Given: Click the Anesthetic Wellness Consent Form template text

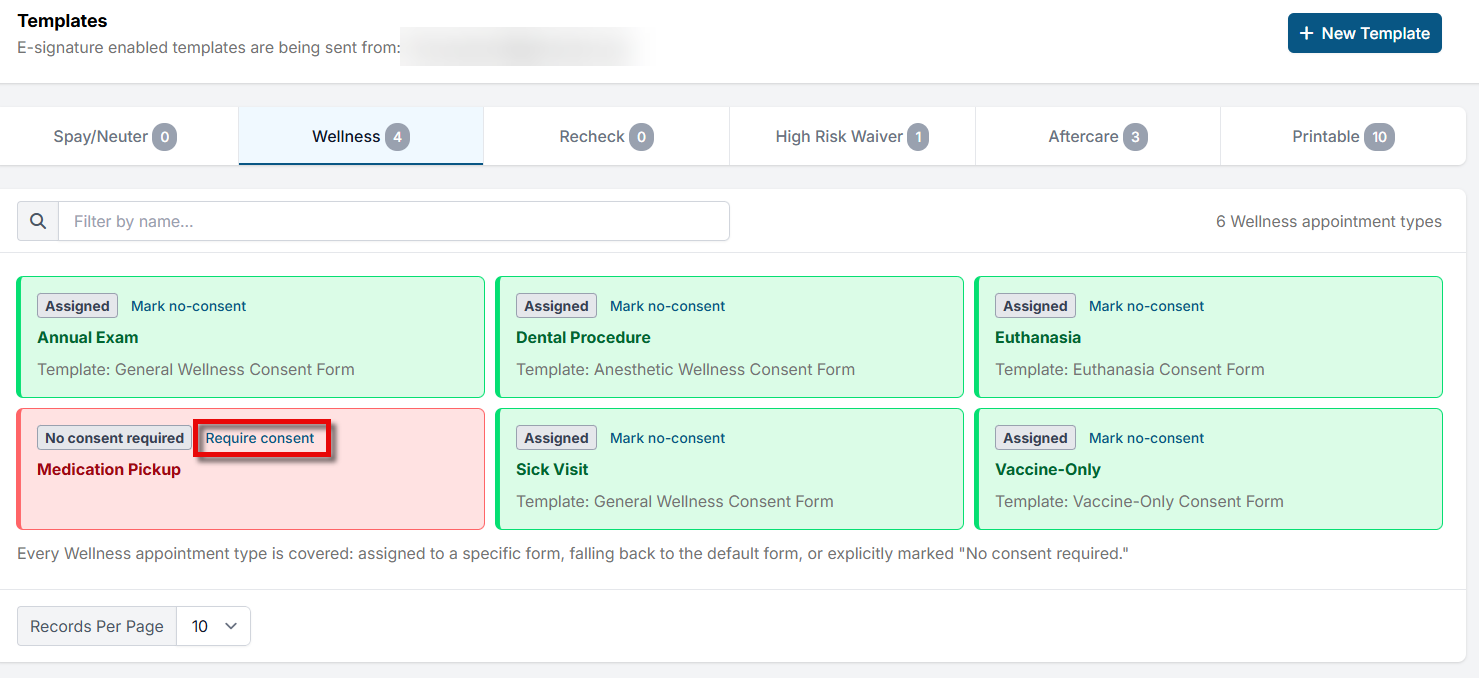Looking at the screenshot, I should click(724, 369).
